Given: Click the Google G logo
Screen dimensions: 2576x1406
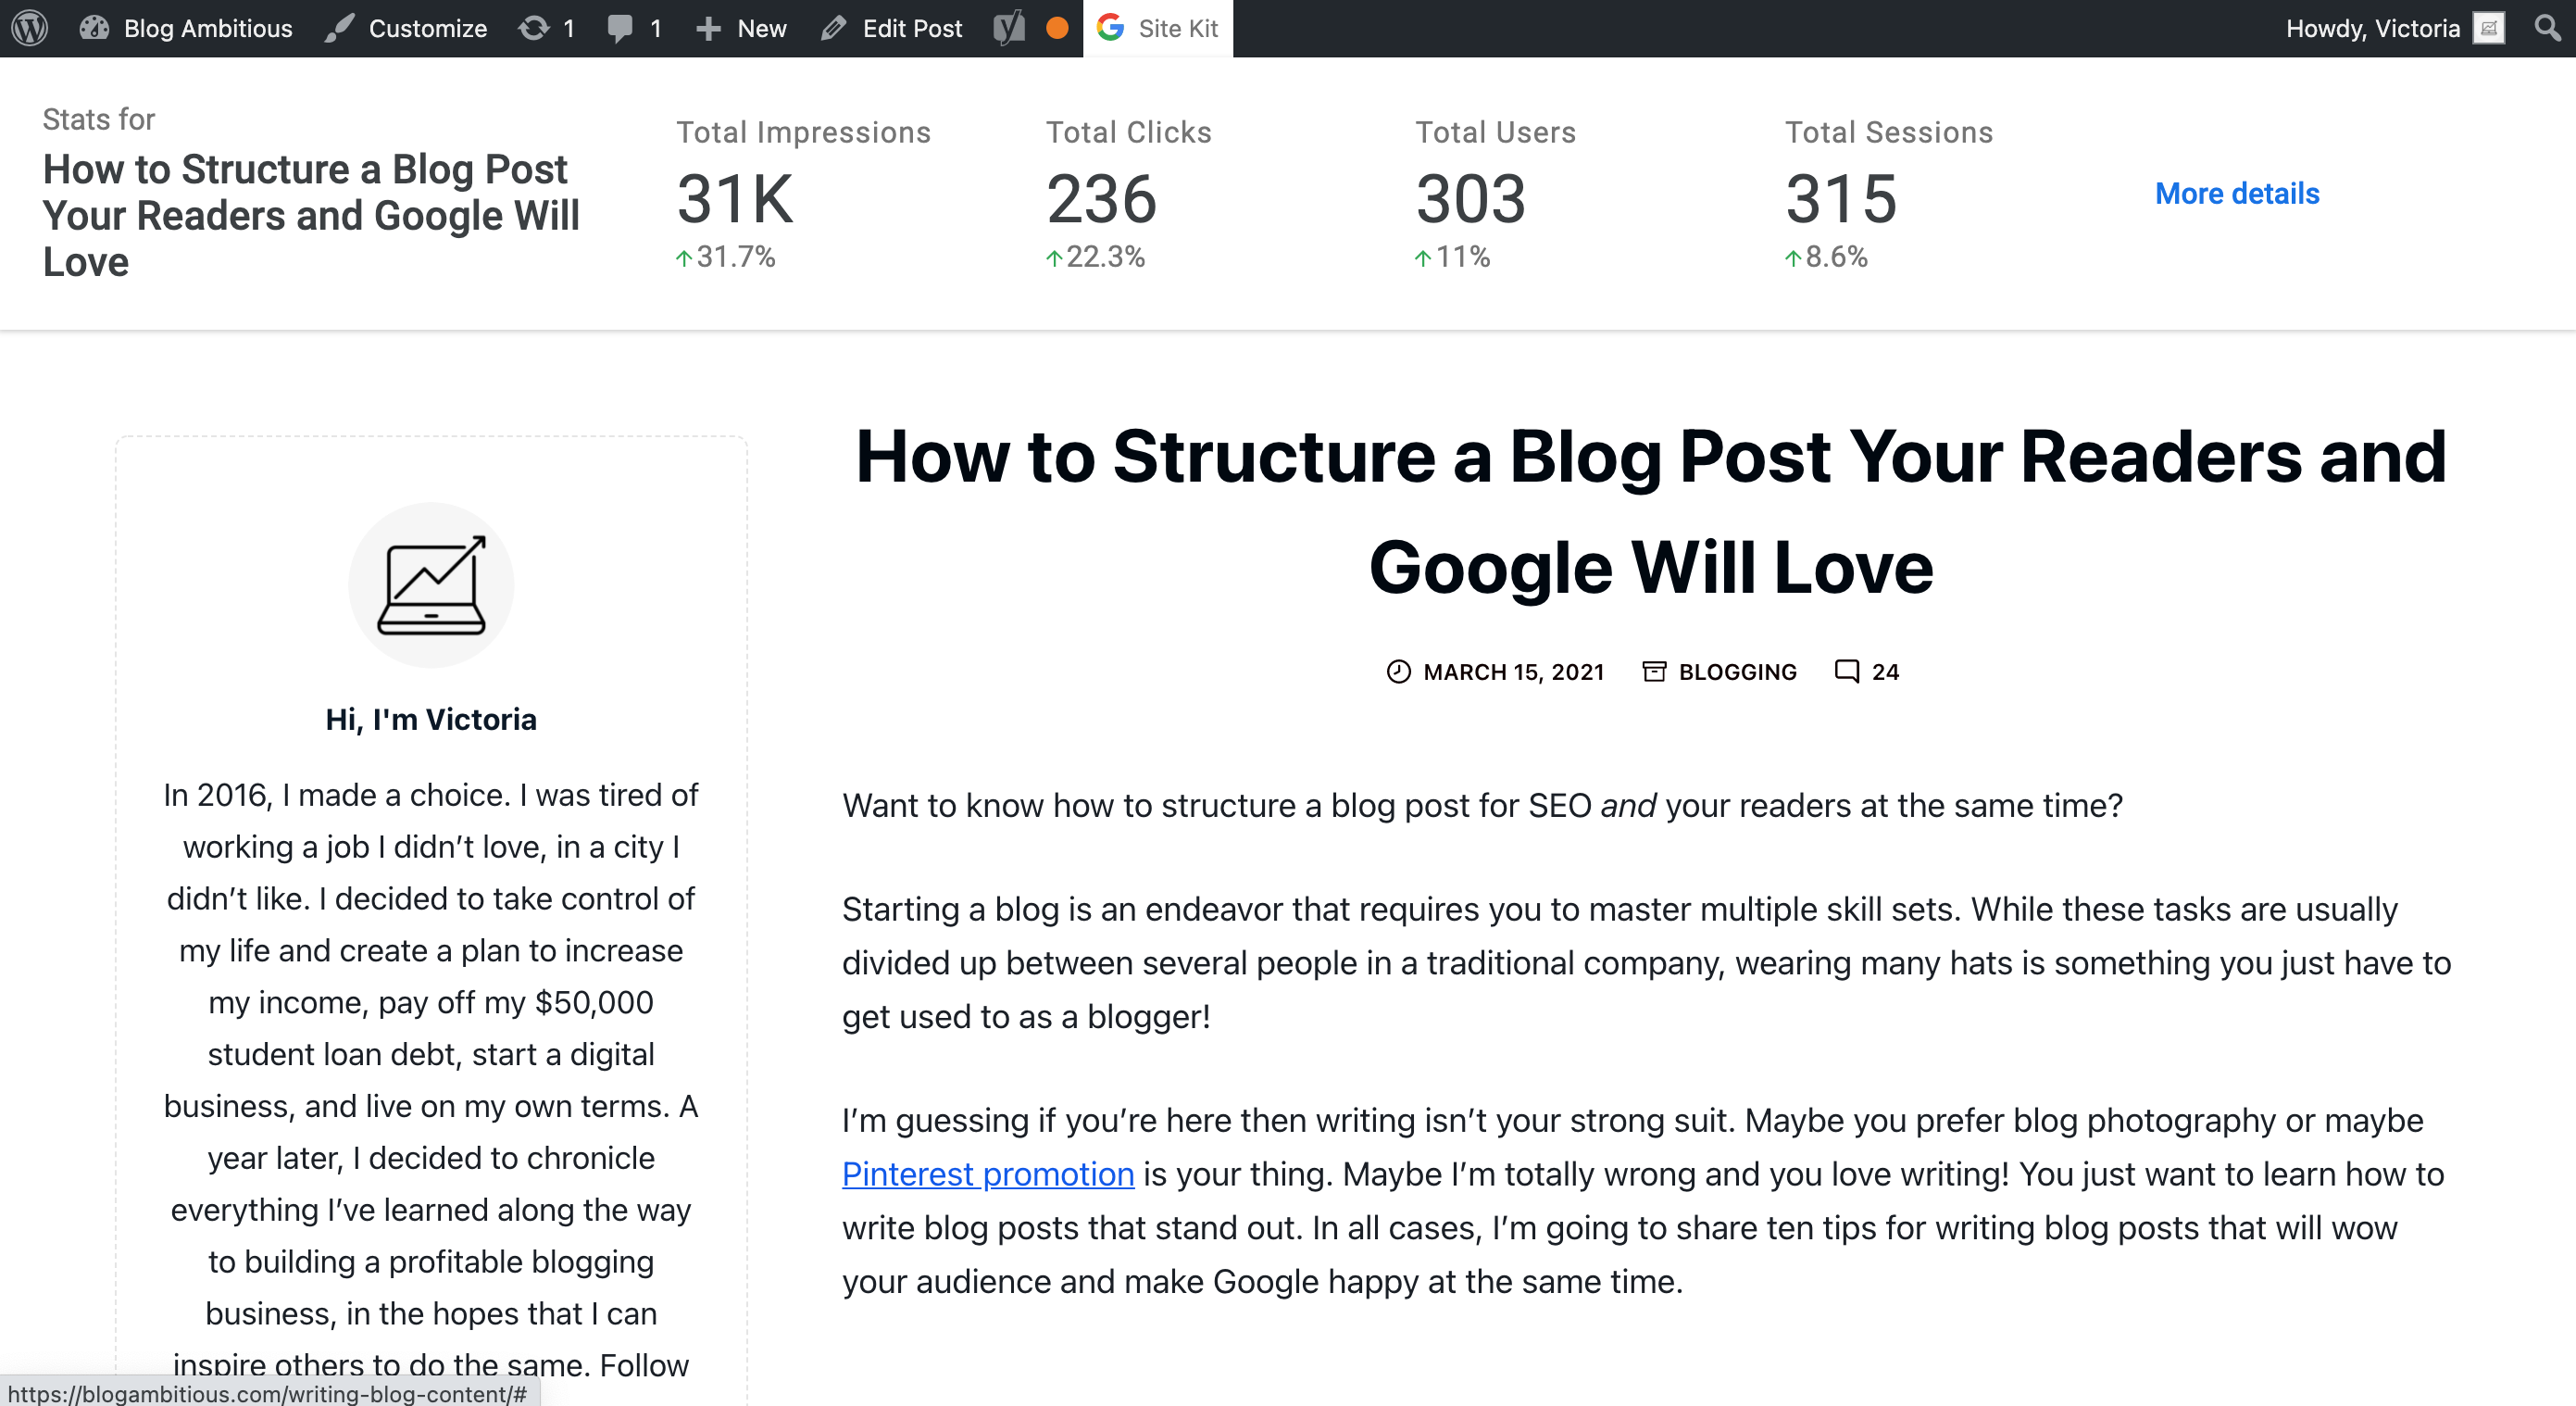Looking at the screenshot, I should (x=1110, y=27).
